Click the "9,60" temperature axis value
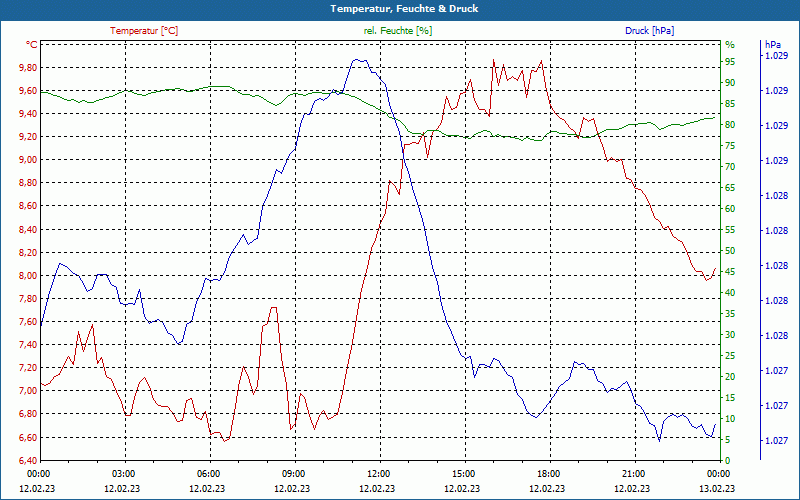This screenshot has height=500, width=800. (x=28, y=91)
